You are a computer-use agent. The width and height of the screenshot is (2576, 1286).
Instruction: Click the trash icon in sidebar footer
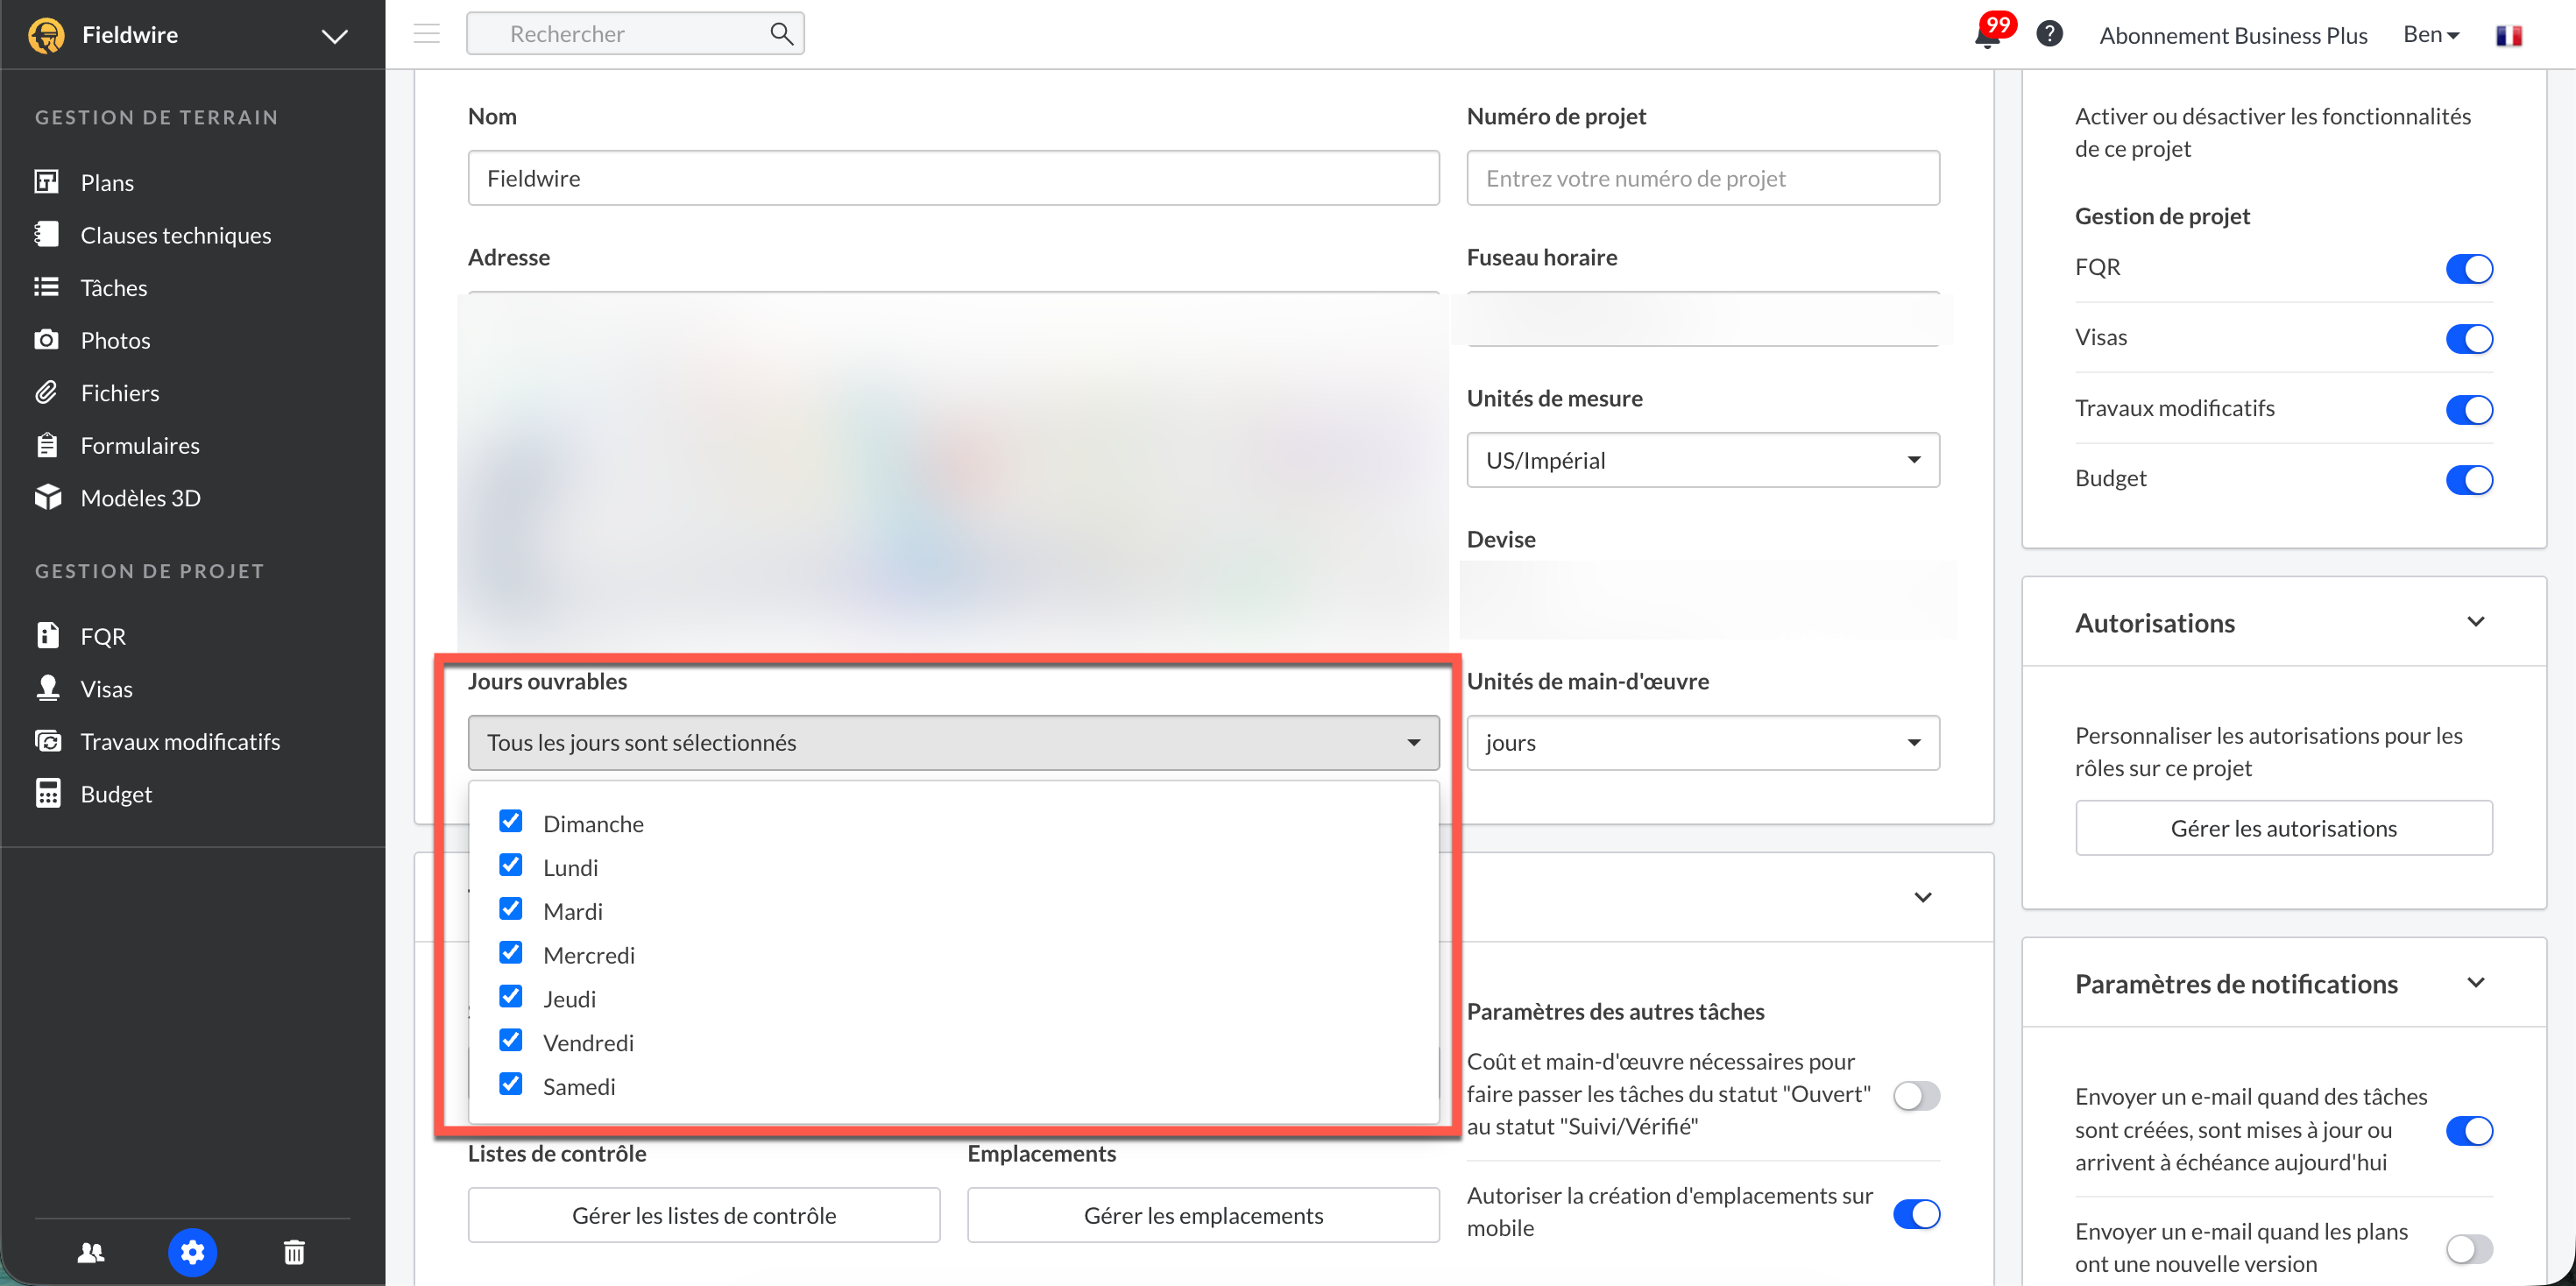294,1251
